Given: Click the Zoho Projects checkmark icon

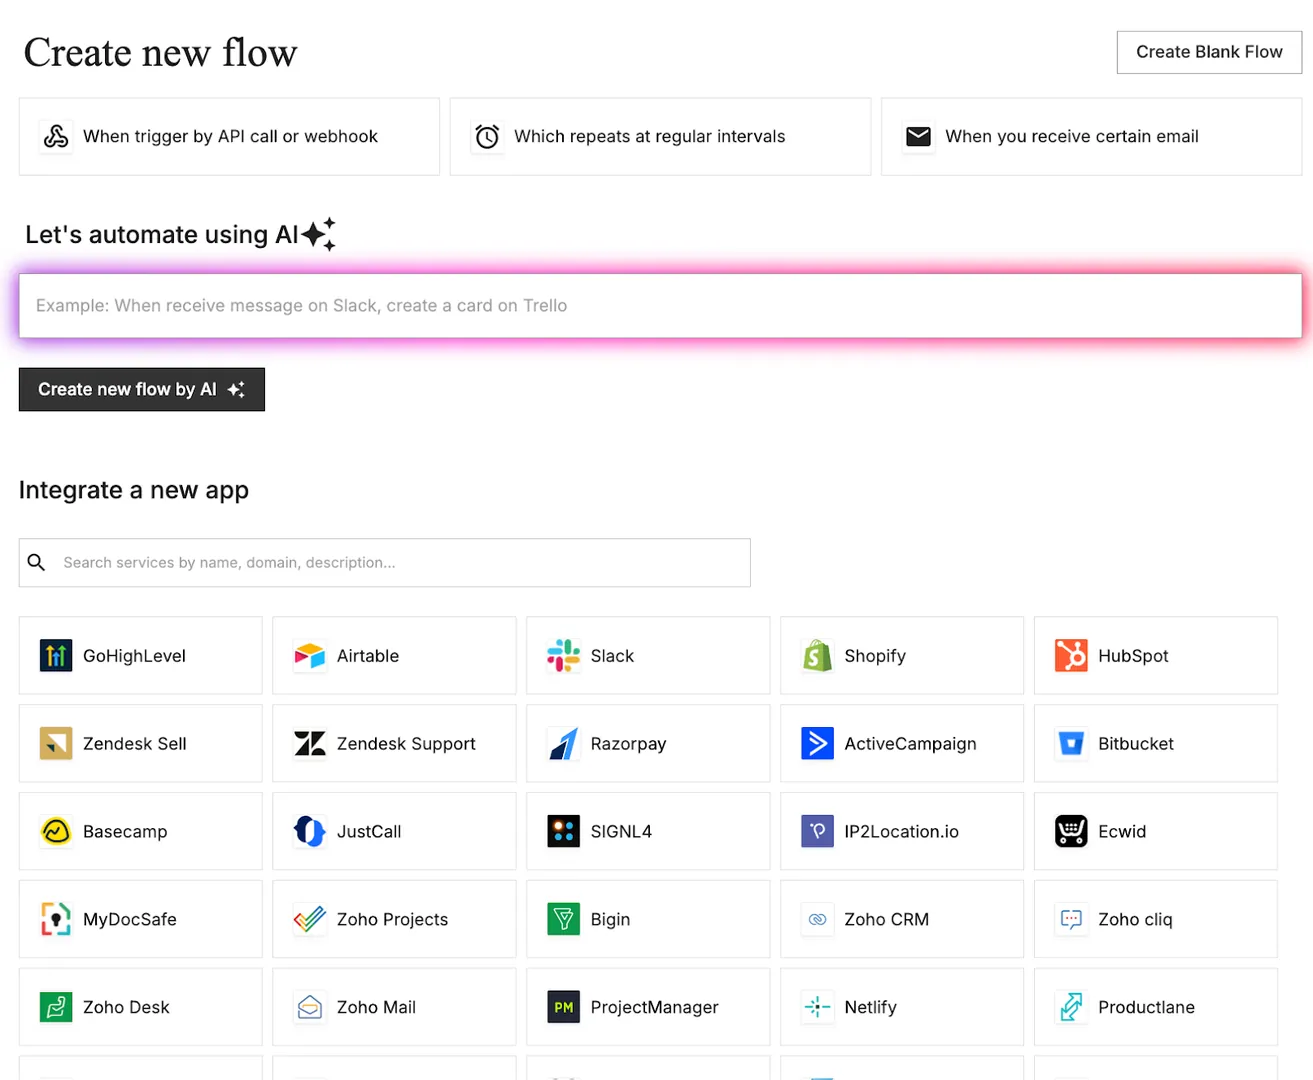Looking at the screenshot, I should pos(310,920).
